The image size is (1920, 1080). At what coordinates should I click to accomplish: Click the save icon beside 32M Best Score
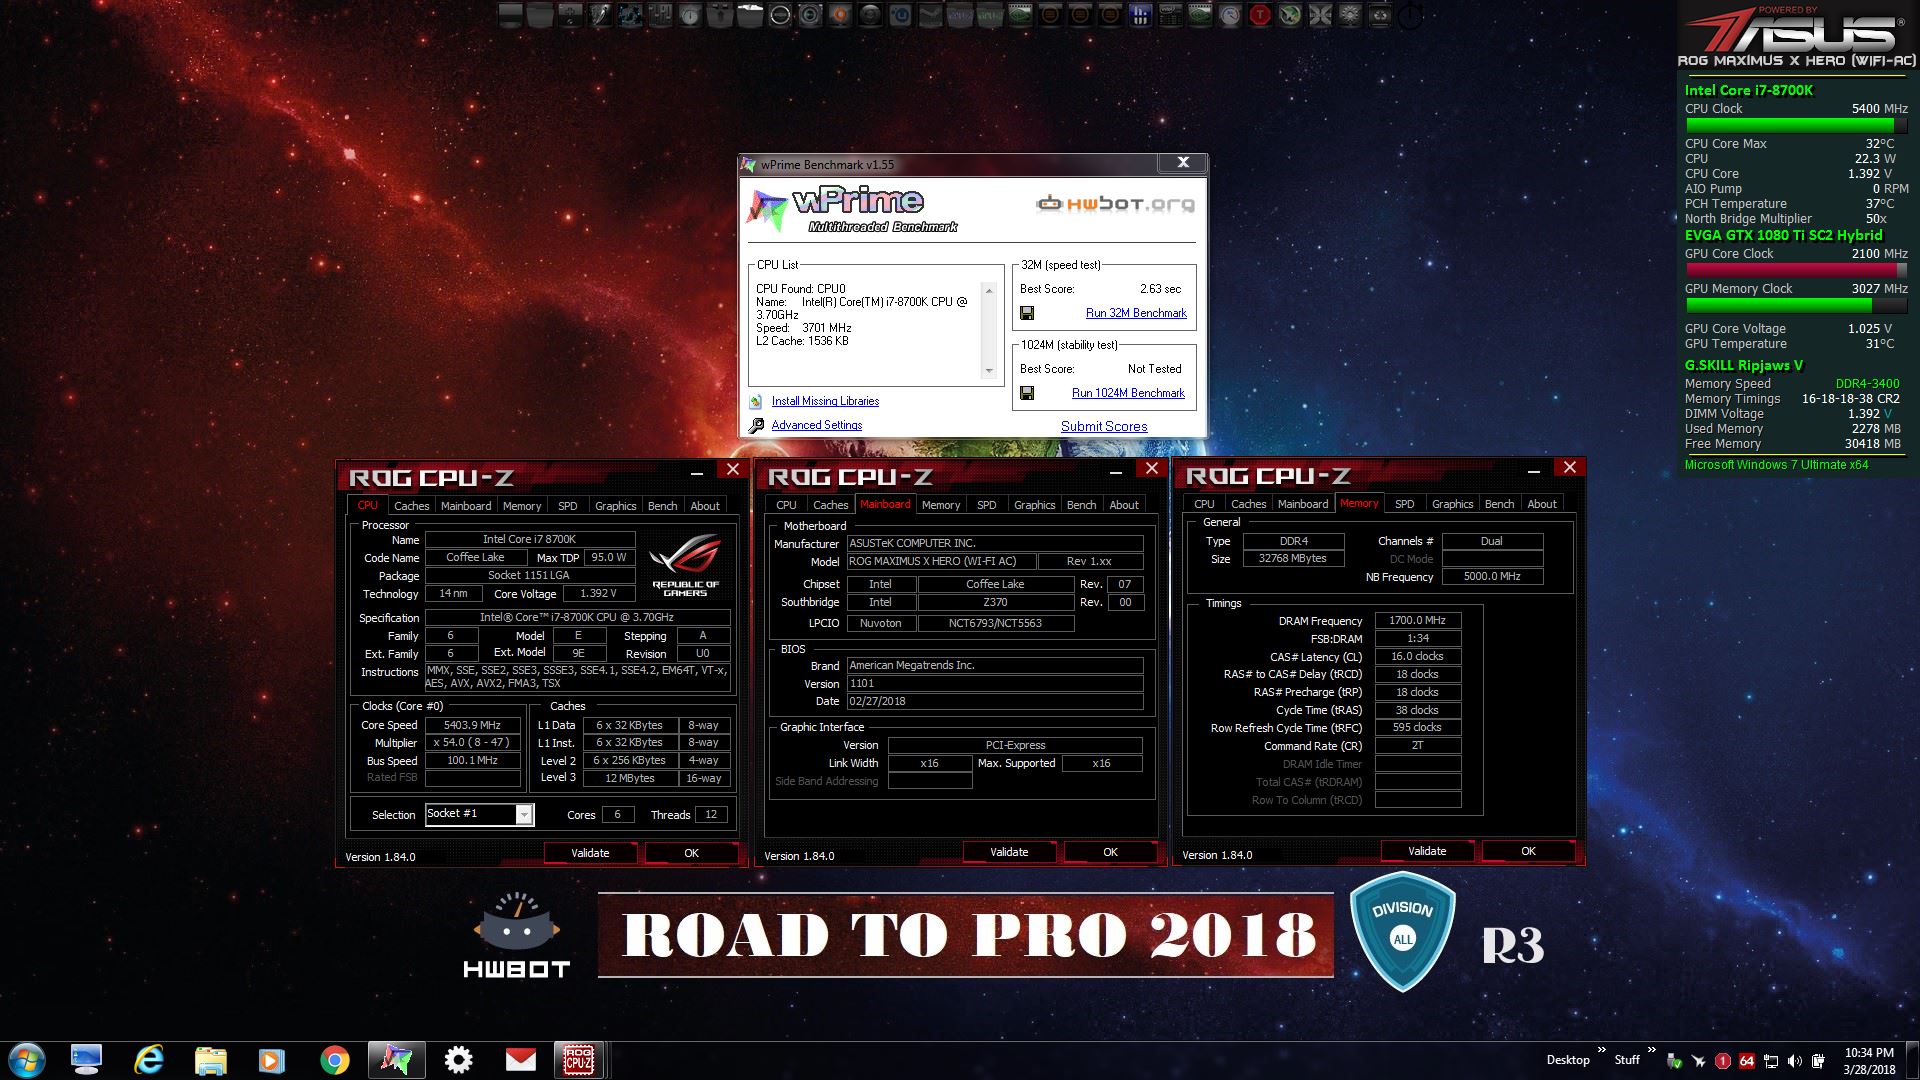(x=1027, y=313)
